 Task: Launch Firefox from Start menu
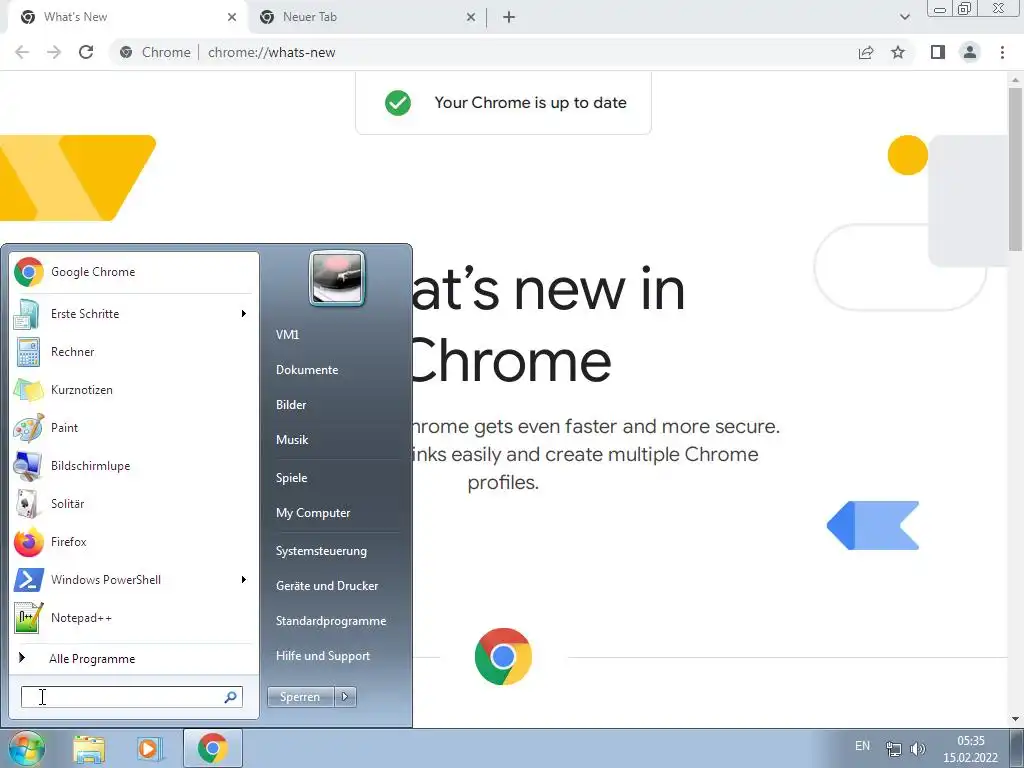click(133, 541)
